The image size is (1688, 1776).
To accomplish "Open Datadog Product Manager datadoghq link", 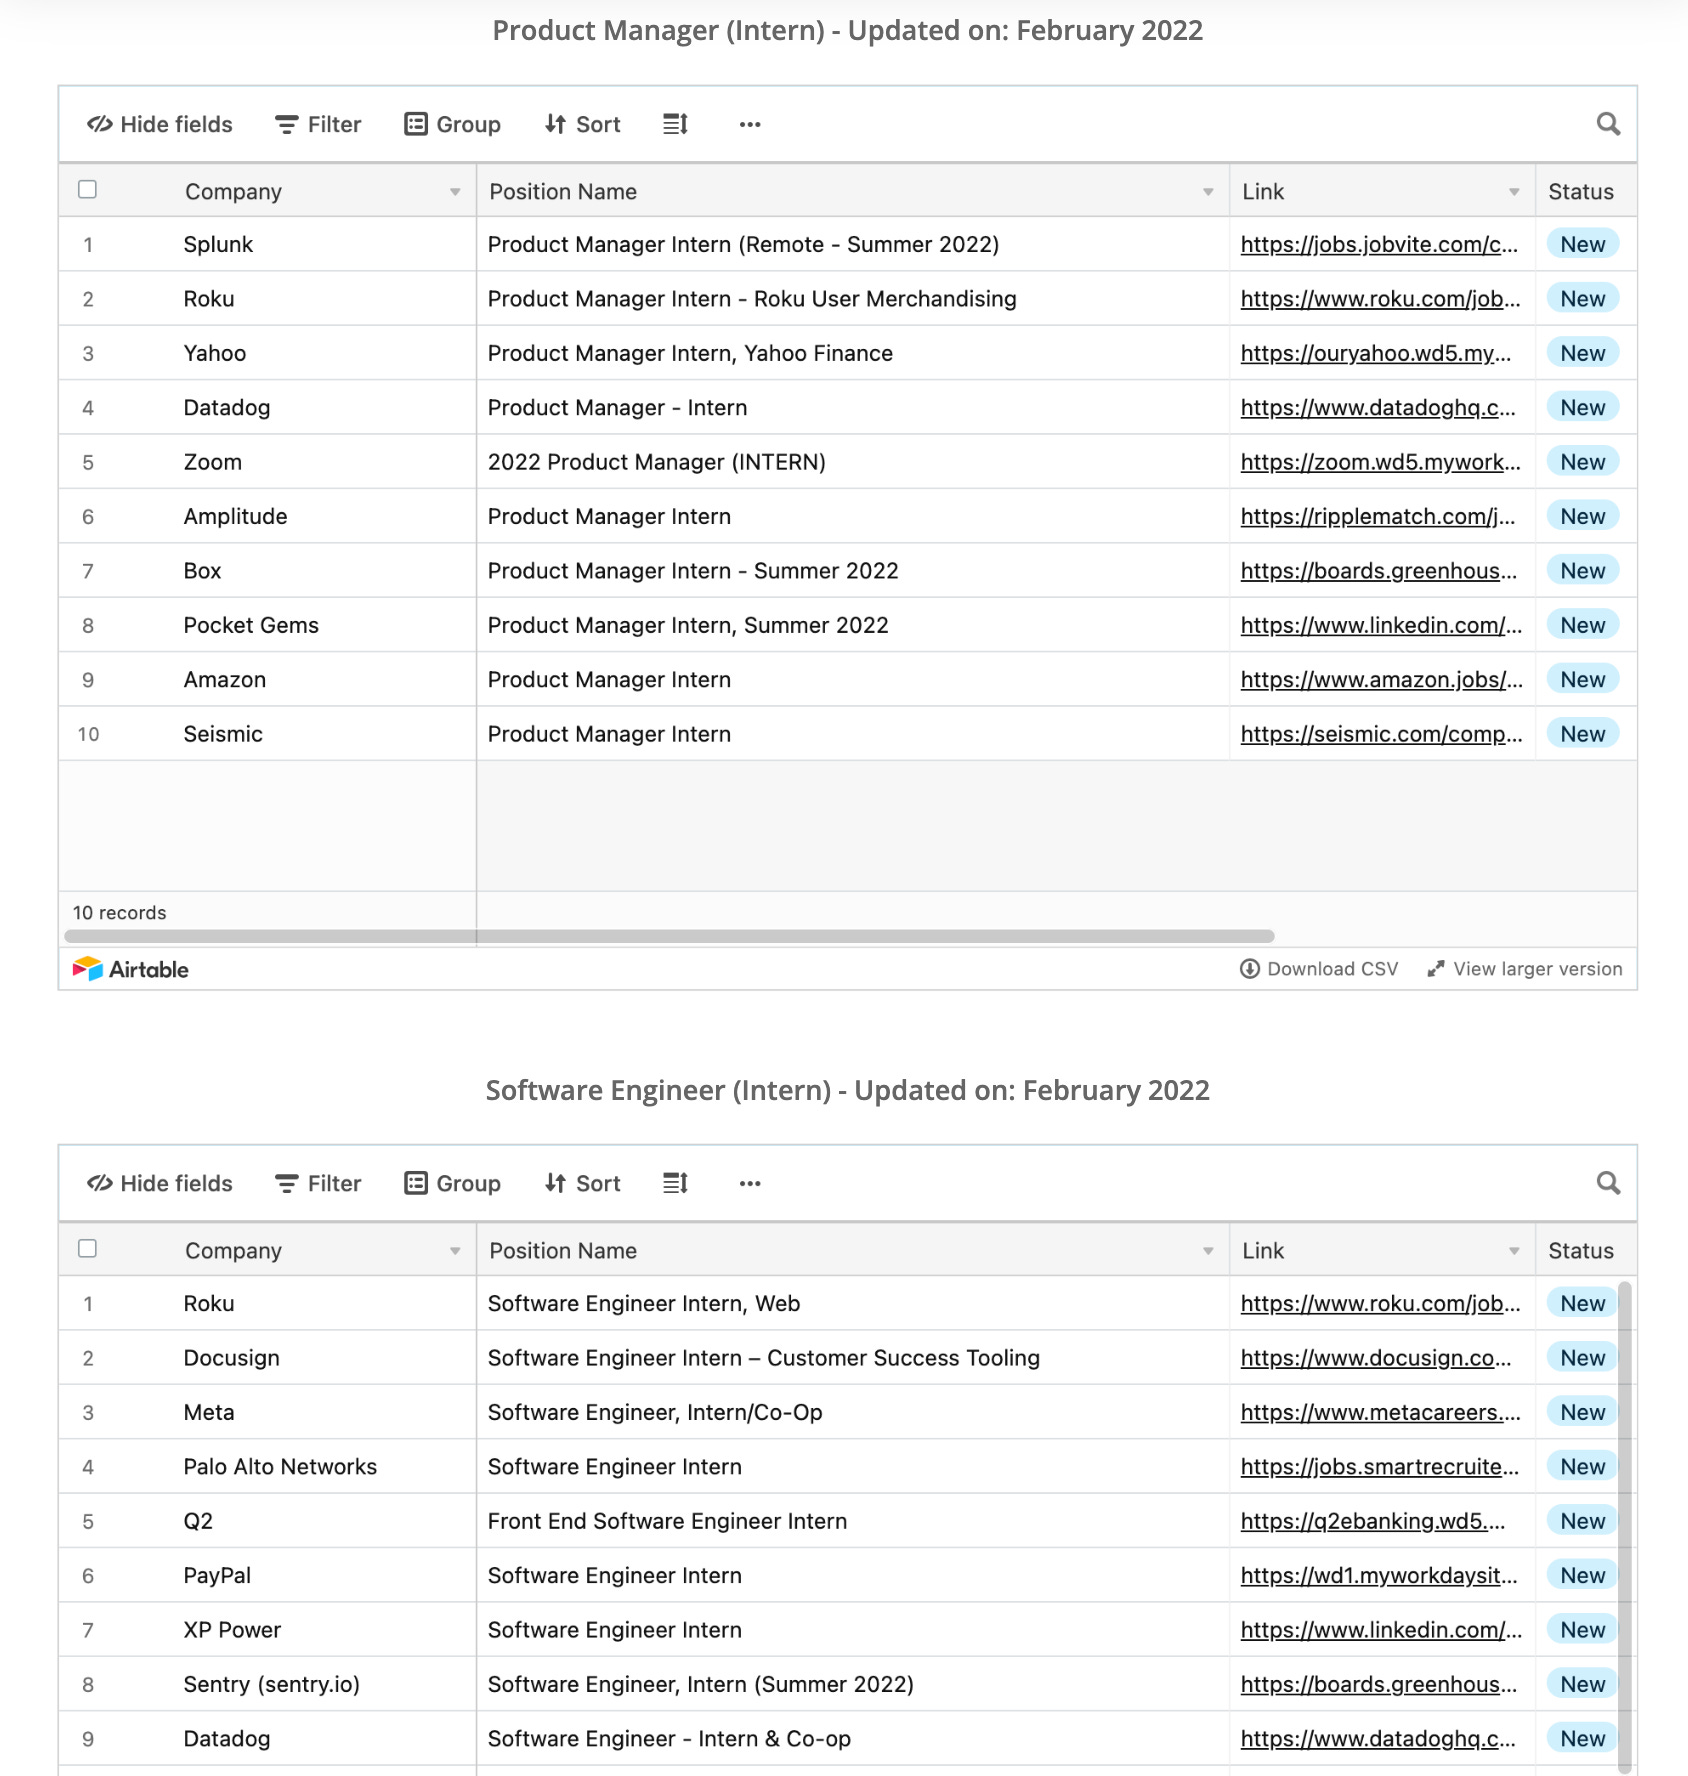I will click(1378, 408).
